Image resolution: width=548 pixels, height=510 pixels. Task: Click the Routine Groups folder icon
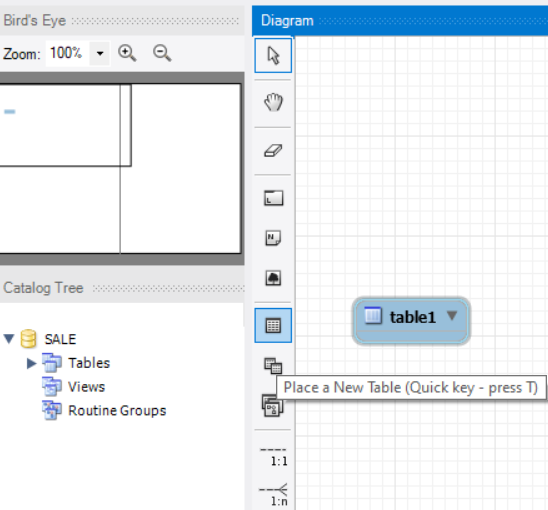point(52,410)
